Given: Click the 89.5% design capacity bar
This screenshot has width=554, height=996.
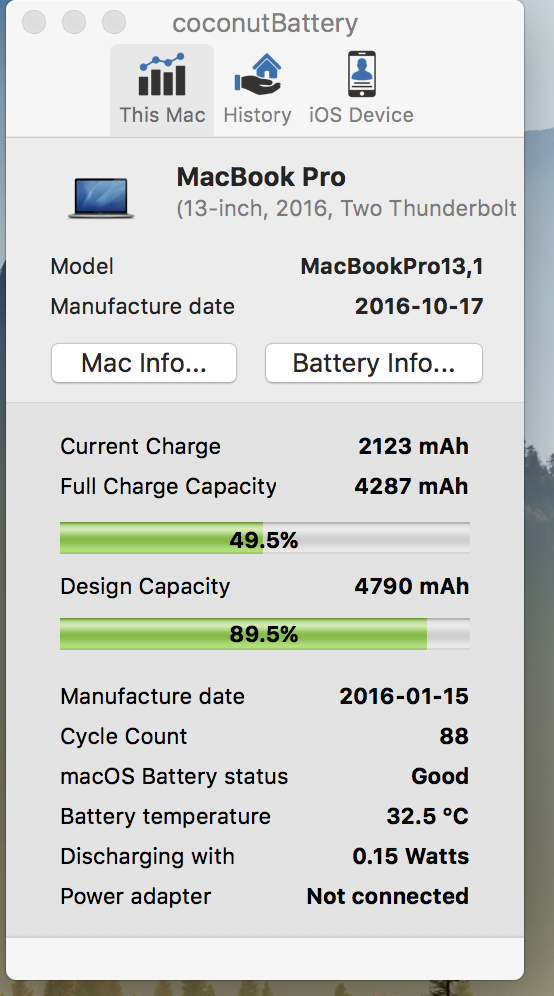Looking at the screenshot, I should coord(265,633).
